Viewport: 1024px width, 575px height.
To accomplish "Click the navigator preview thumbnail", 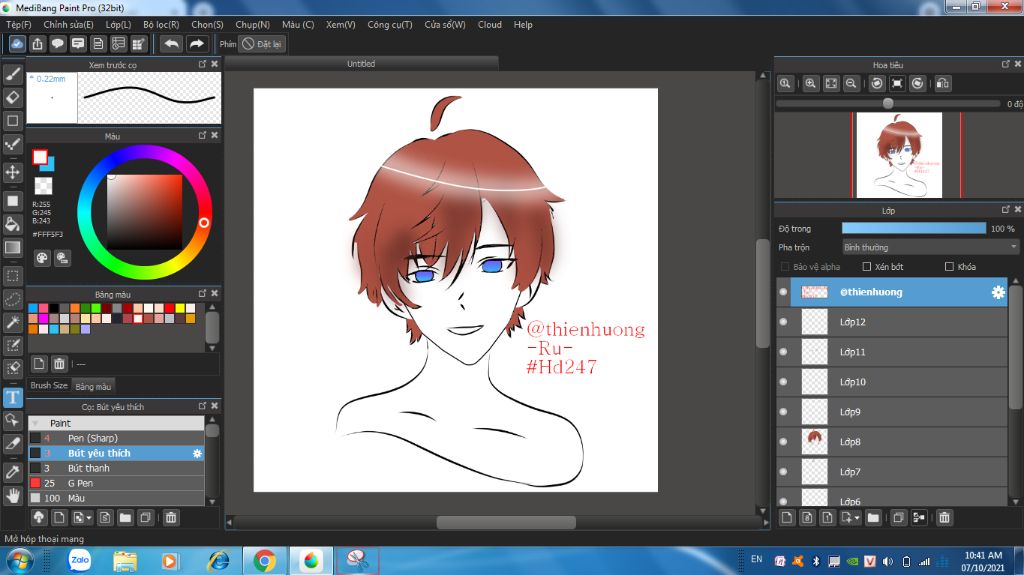I will (899, 155).
